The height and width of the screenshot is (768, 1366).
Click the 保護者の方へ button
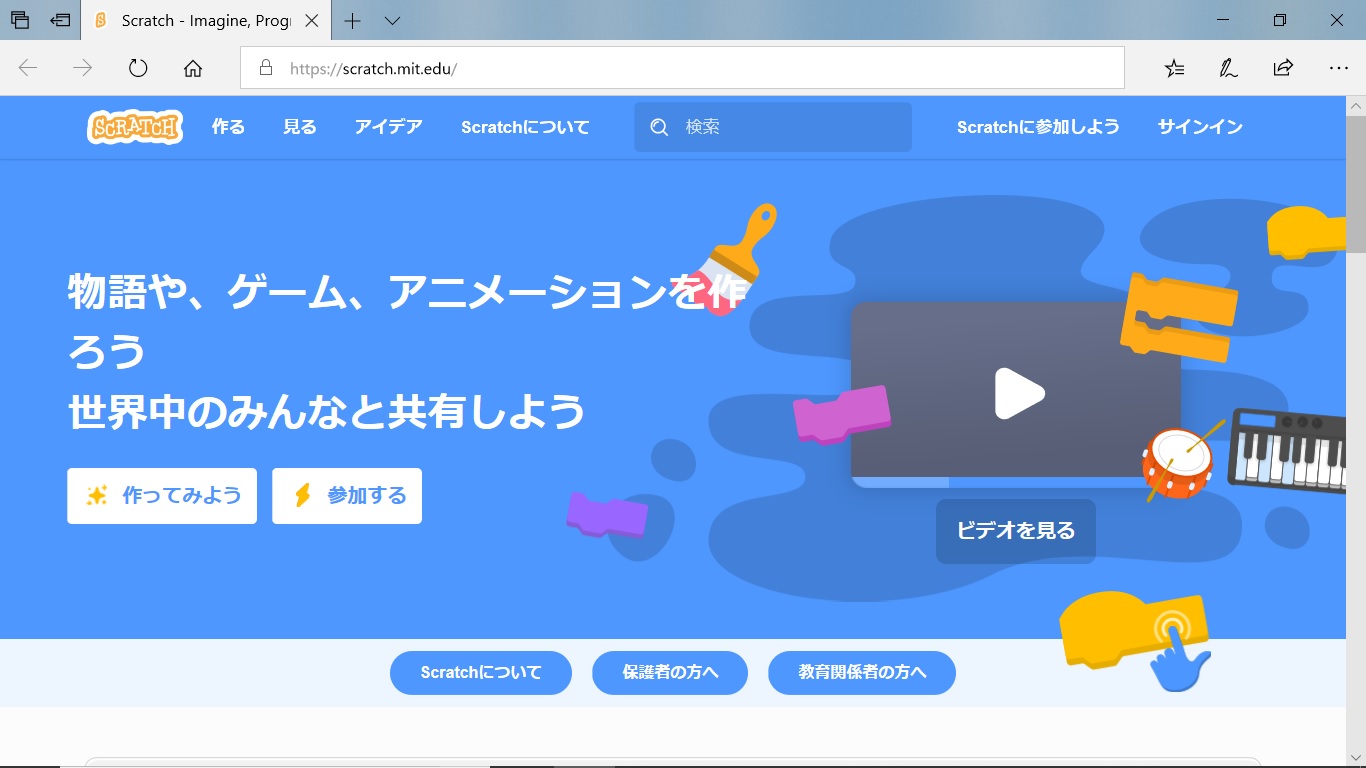670,673
